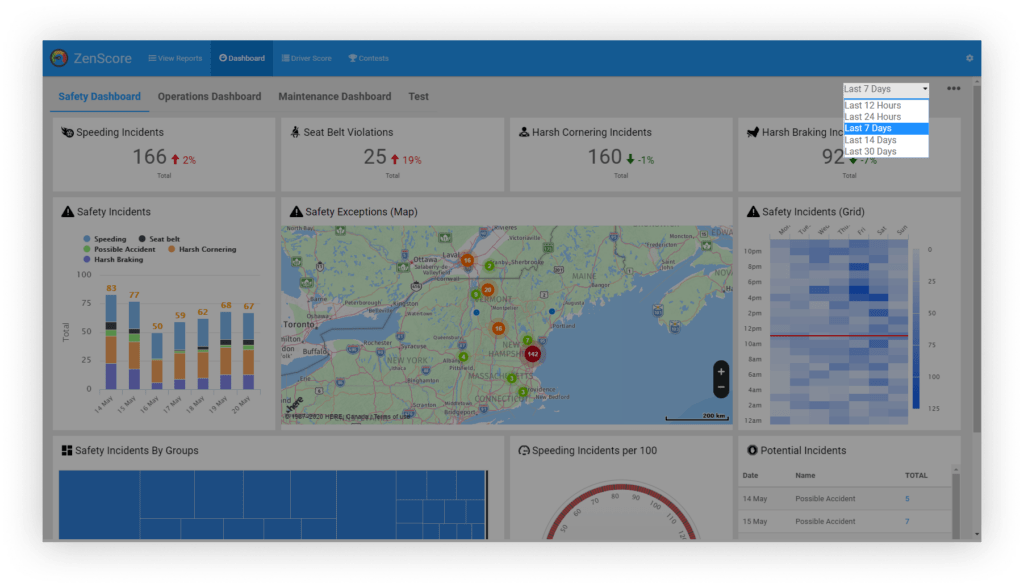Open the 15 May total link 7

(907, 522)
